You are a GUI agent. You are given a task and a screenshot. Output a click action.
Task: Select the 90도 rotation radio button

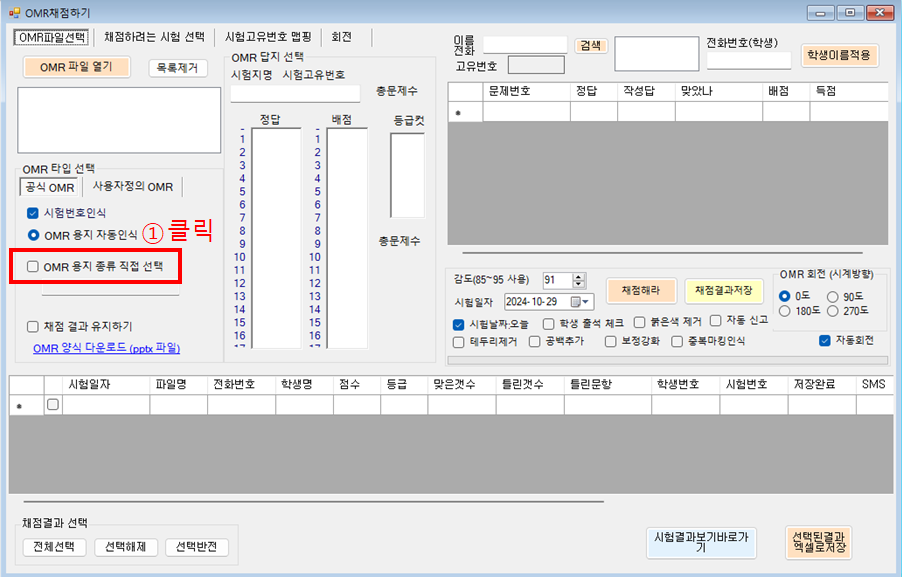[x=833, y=296]
